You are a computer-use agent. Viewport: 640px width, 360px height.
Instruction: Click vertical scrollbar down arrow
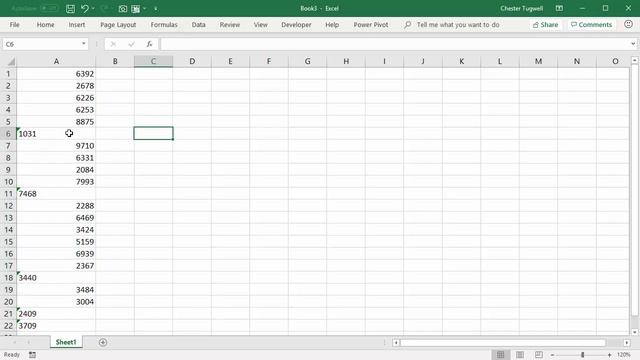coord(635,332)
